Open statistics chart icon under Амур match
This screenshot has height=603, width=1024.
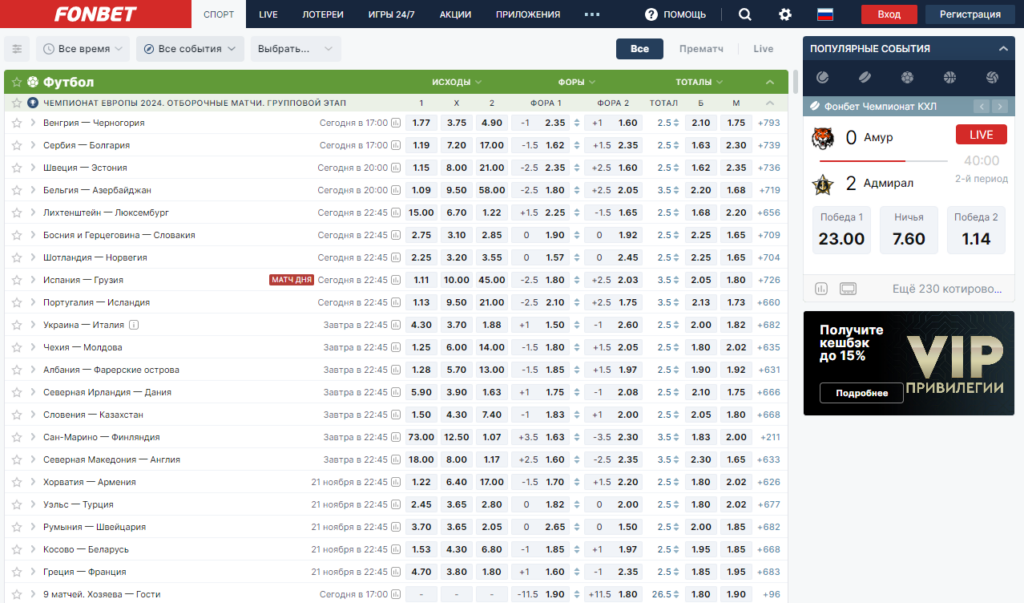[x=821, y=289]
